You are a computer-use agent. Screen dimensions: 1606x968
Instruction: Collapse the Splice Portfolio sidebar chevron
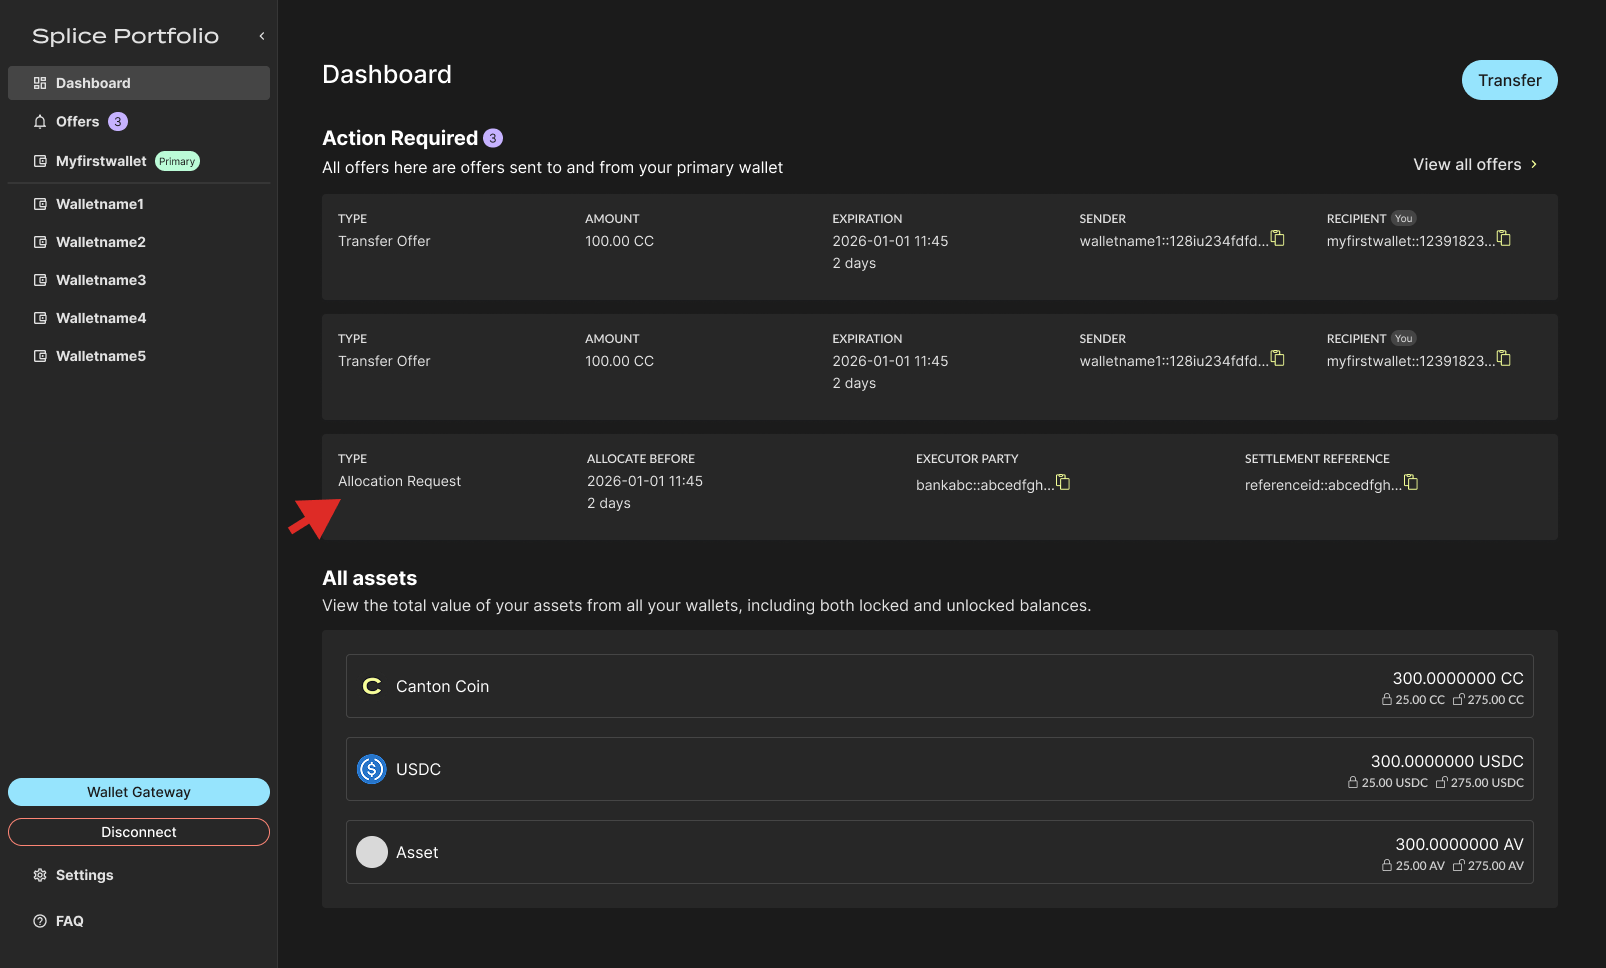[x=262, y=36]
